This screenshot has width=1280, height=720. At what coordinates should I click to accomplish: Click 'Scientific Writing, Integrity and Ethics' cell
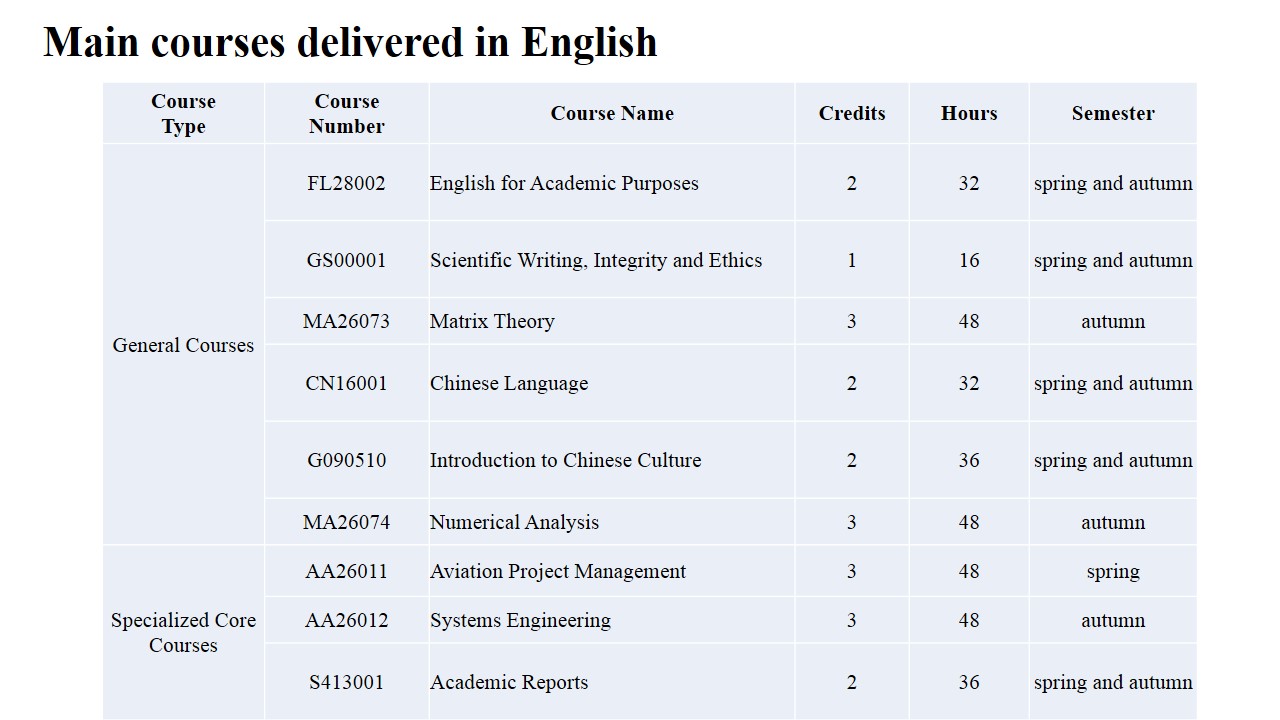click(x=596, y=260)
